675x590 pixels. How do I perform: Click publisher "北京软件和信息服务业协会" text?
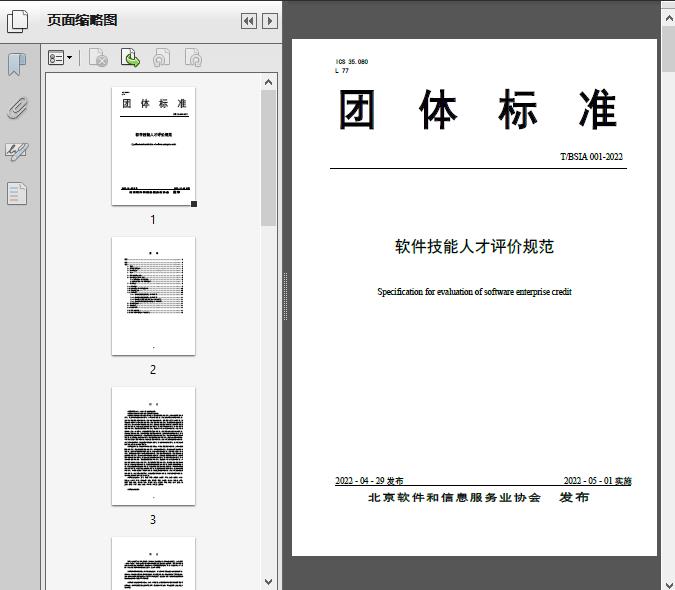point(454,497)
